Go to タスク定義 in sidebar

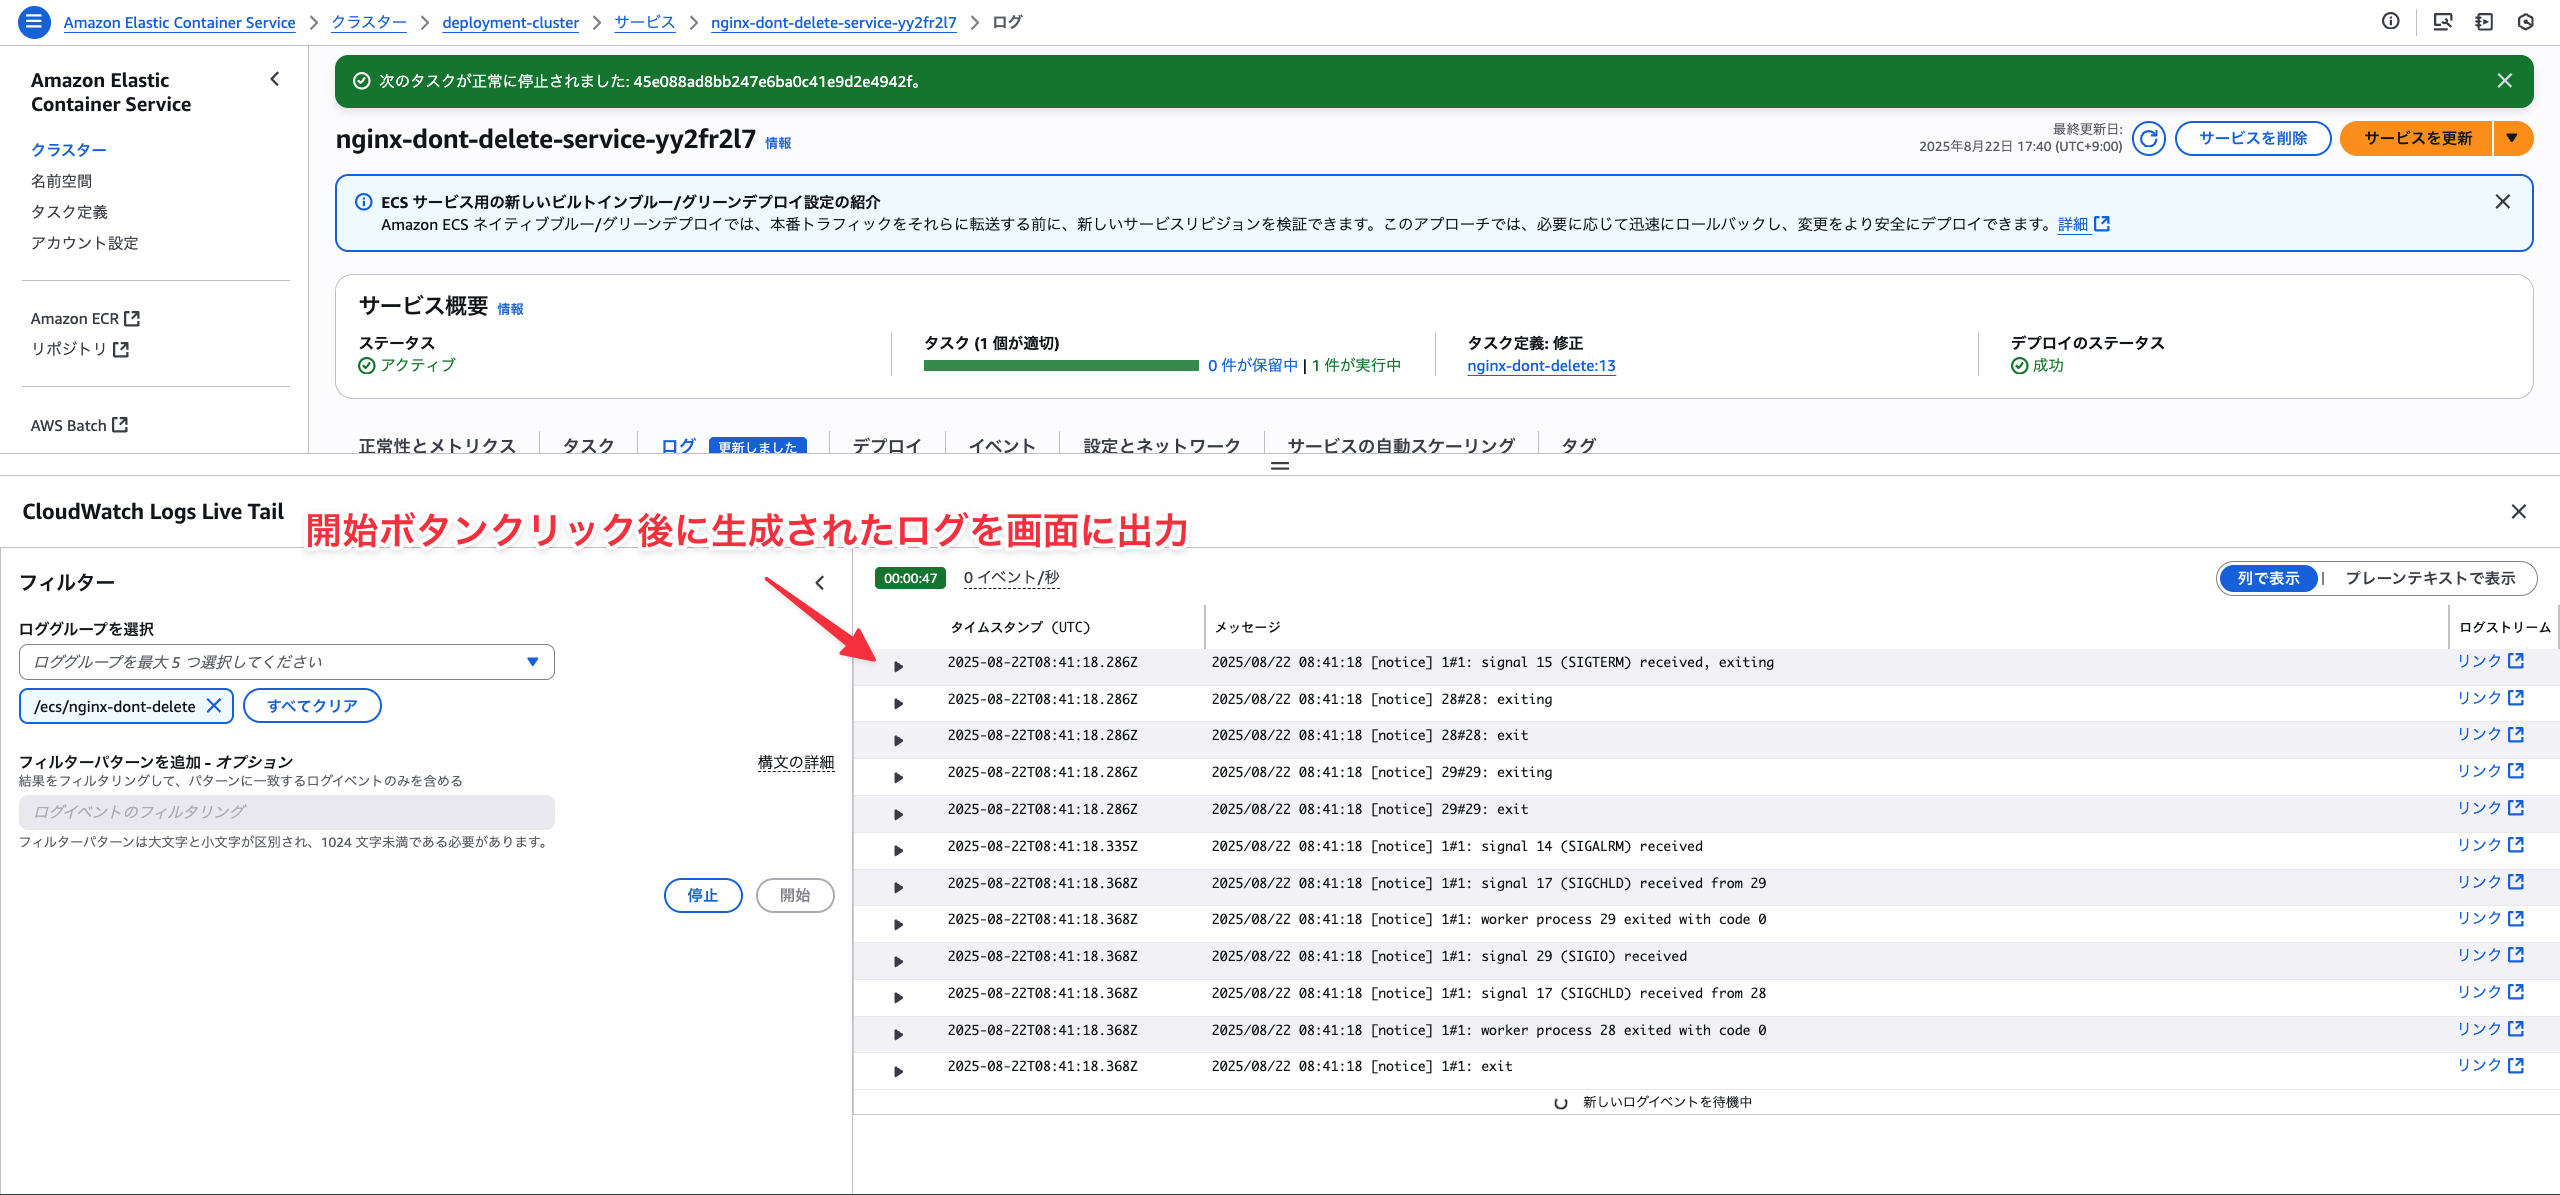tap(69, 212)
